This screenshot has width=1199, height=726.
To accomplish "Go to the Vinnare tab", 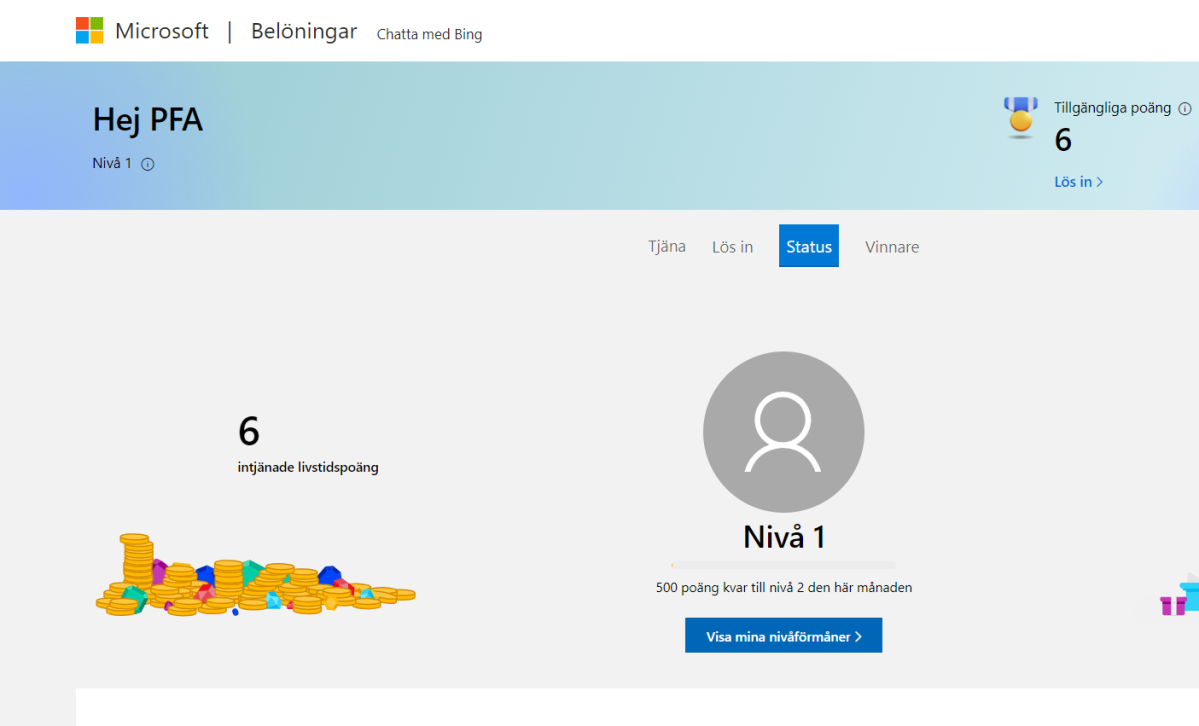I will click(x=891, y=247).
